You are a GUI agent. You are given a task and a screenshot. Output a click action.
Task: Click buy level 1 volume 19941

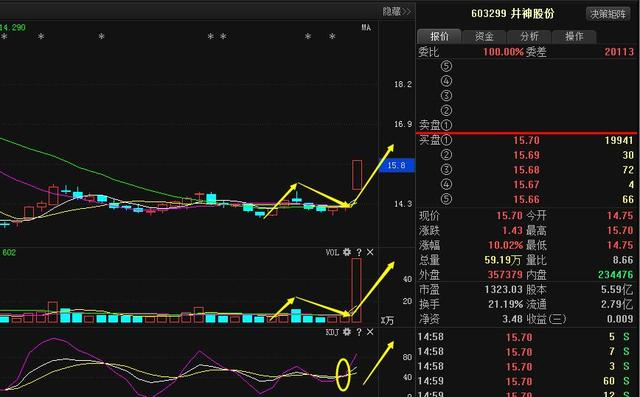(x=619, y=140)
